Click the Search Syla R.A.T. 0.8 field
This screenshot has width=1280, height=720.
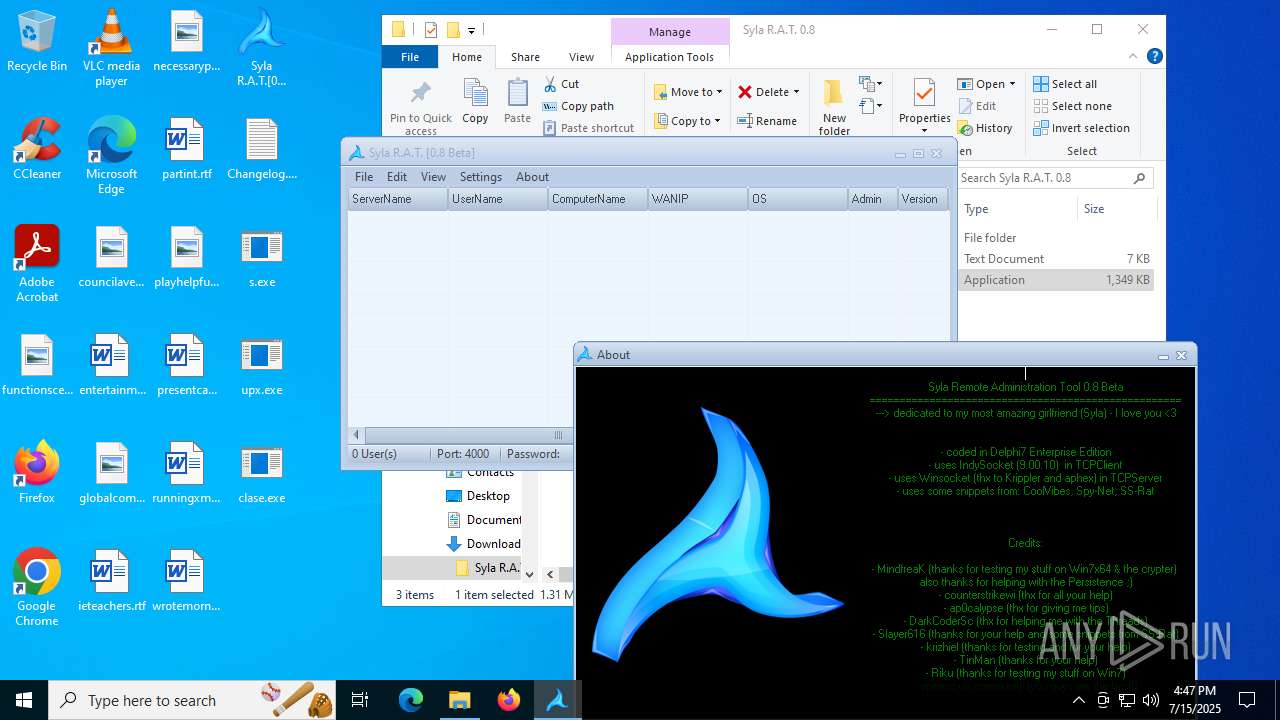point(1055,178)
